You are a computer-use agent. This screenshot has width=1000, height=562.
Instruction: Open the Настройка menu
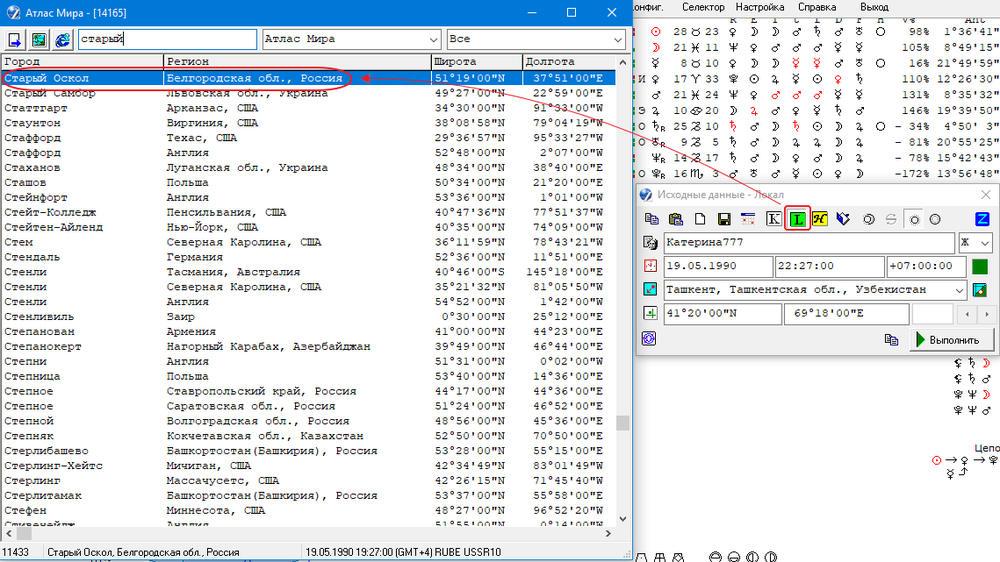pyautogui.click(x=760, y=7)
